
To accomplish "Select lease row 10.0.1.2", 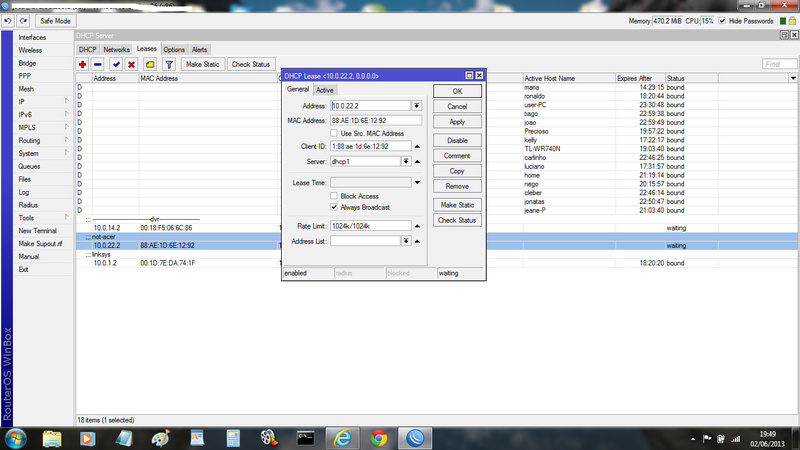I will pos(436,263).
